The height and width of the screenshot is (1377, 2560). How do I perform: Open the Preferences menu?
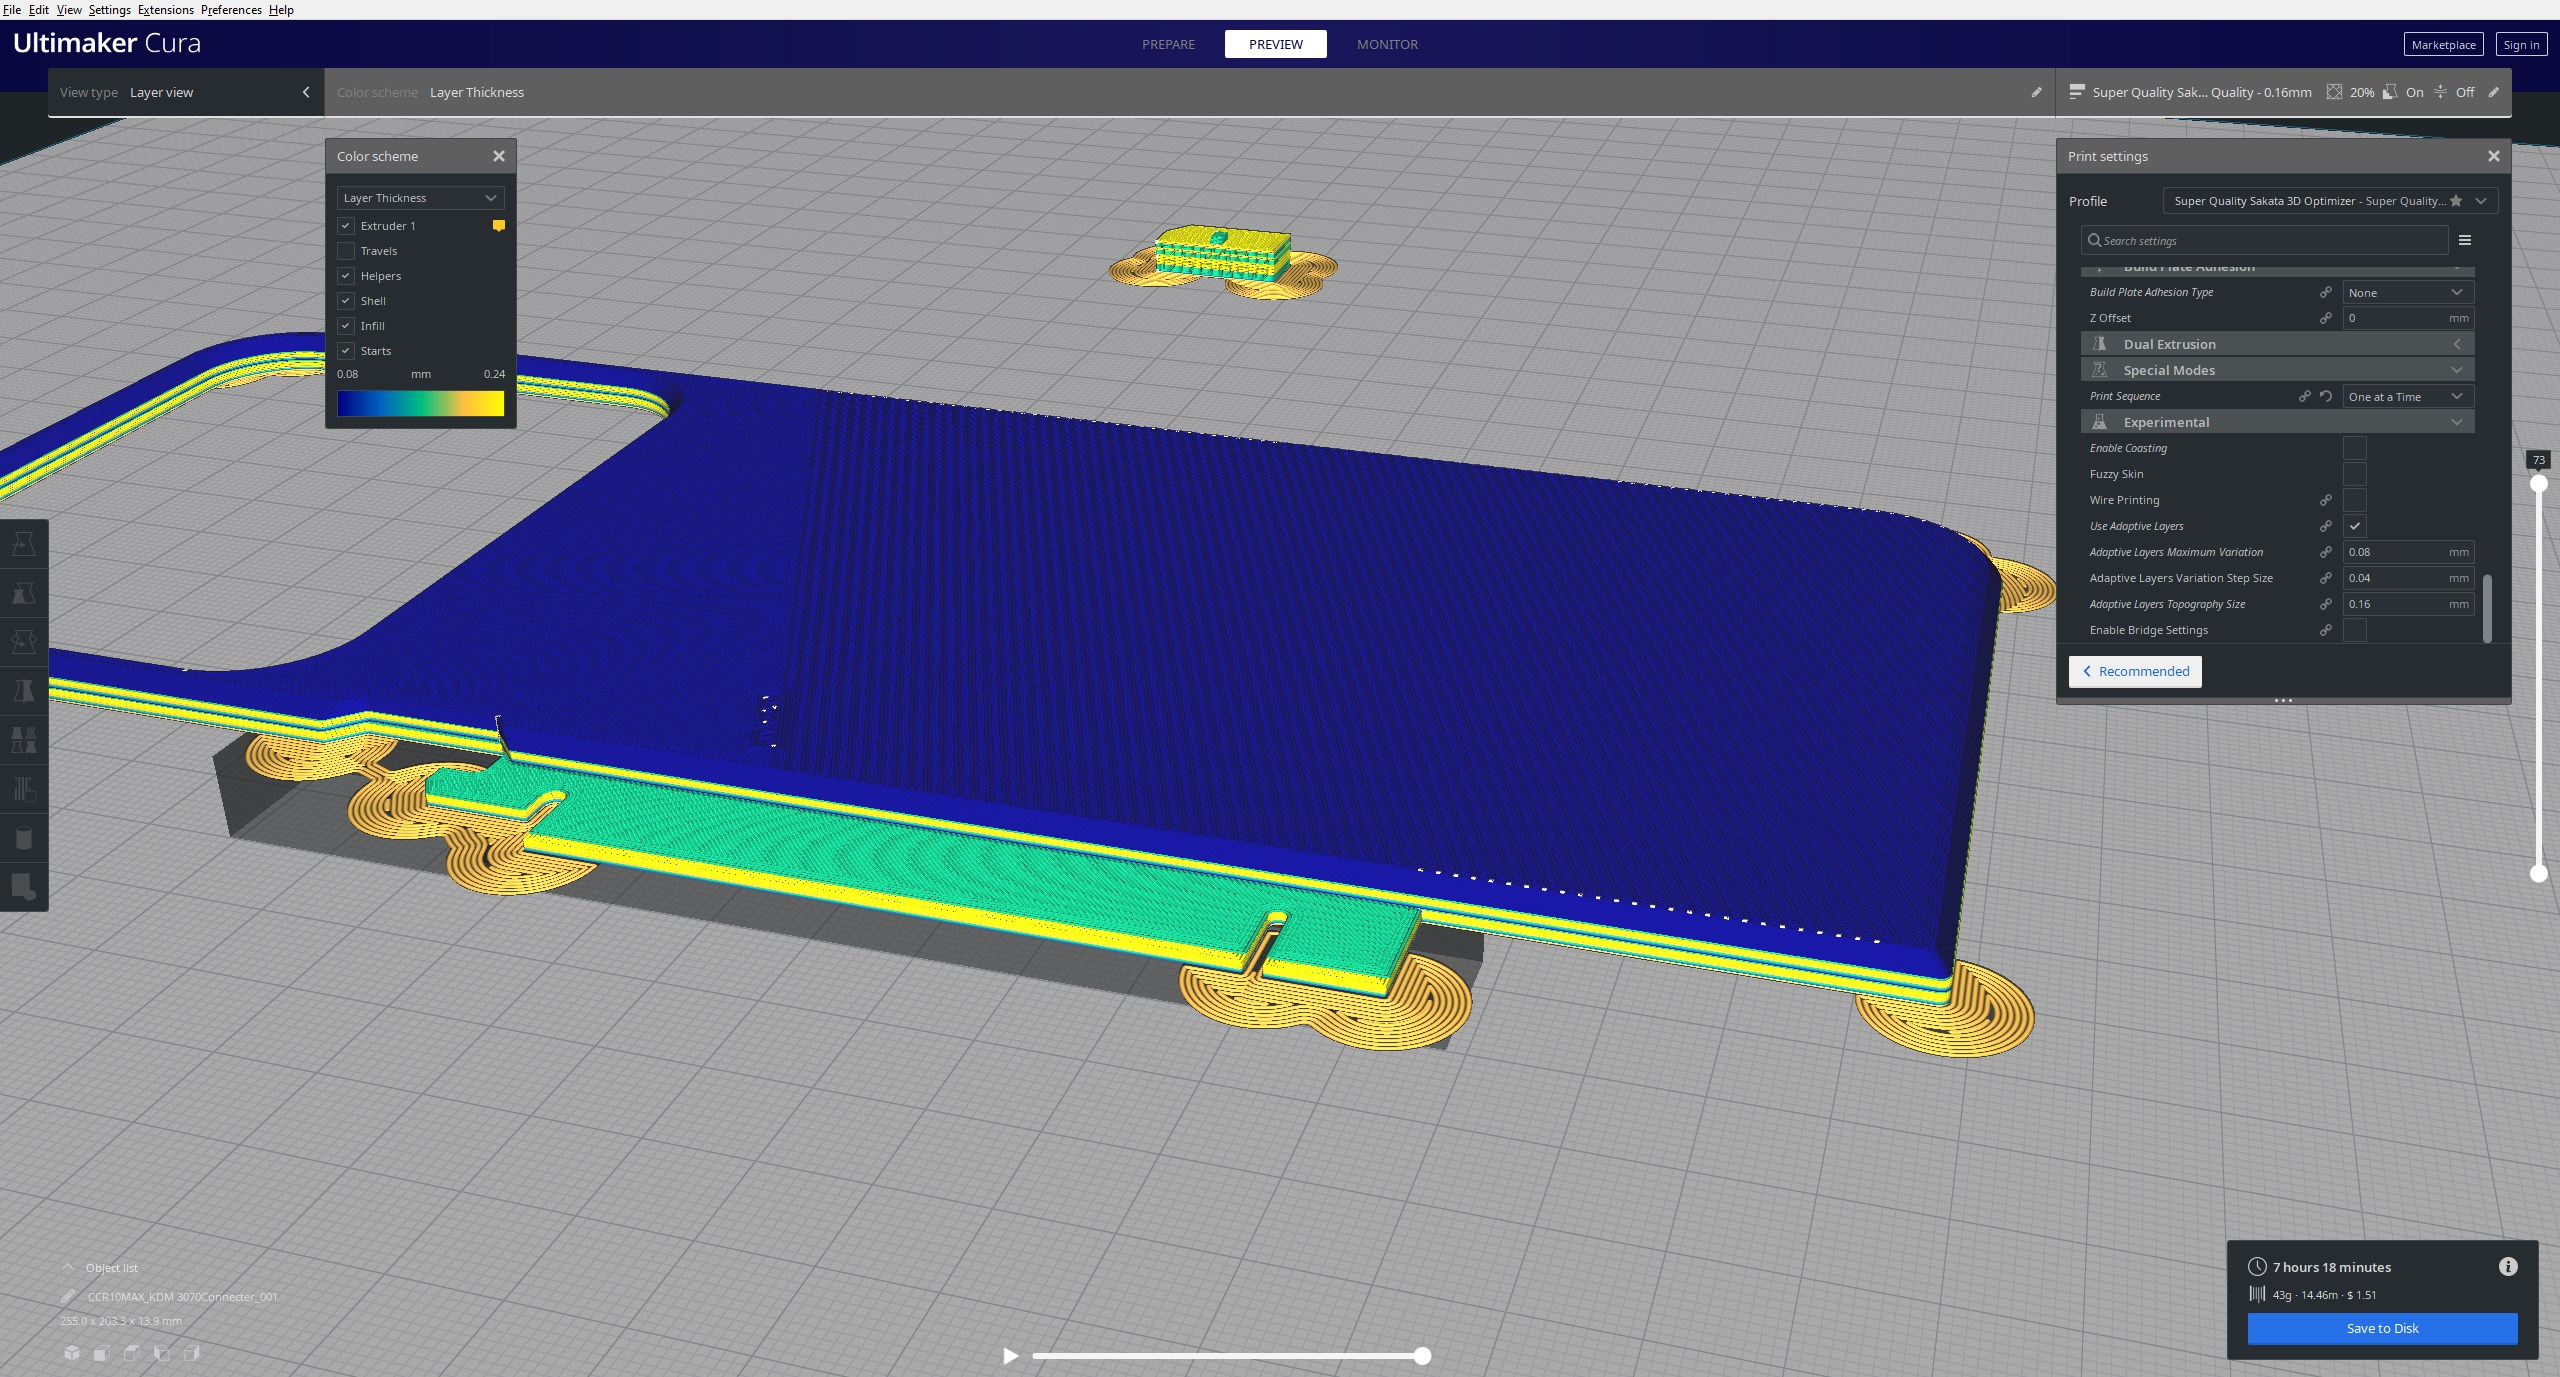[x=231, y=9]
